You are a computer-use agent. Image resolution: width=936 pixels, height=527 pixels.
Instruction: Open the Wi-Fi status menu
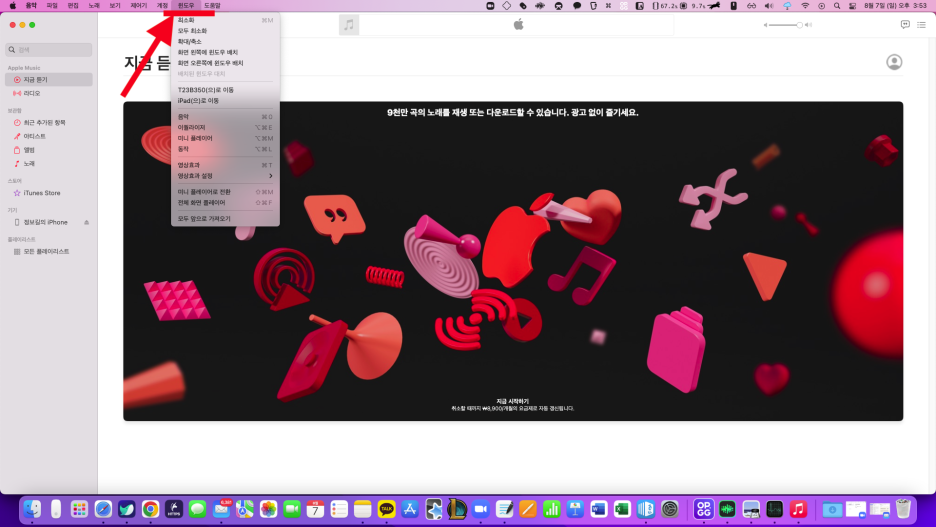click(x=805, y=5)
